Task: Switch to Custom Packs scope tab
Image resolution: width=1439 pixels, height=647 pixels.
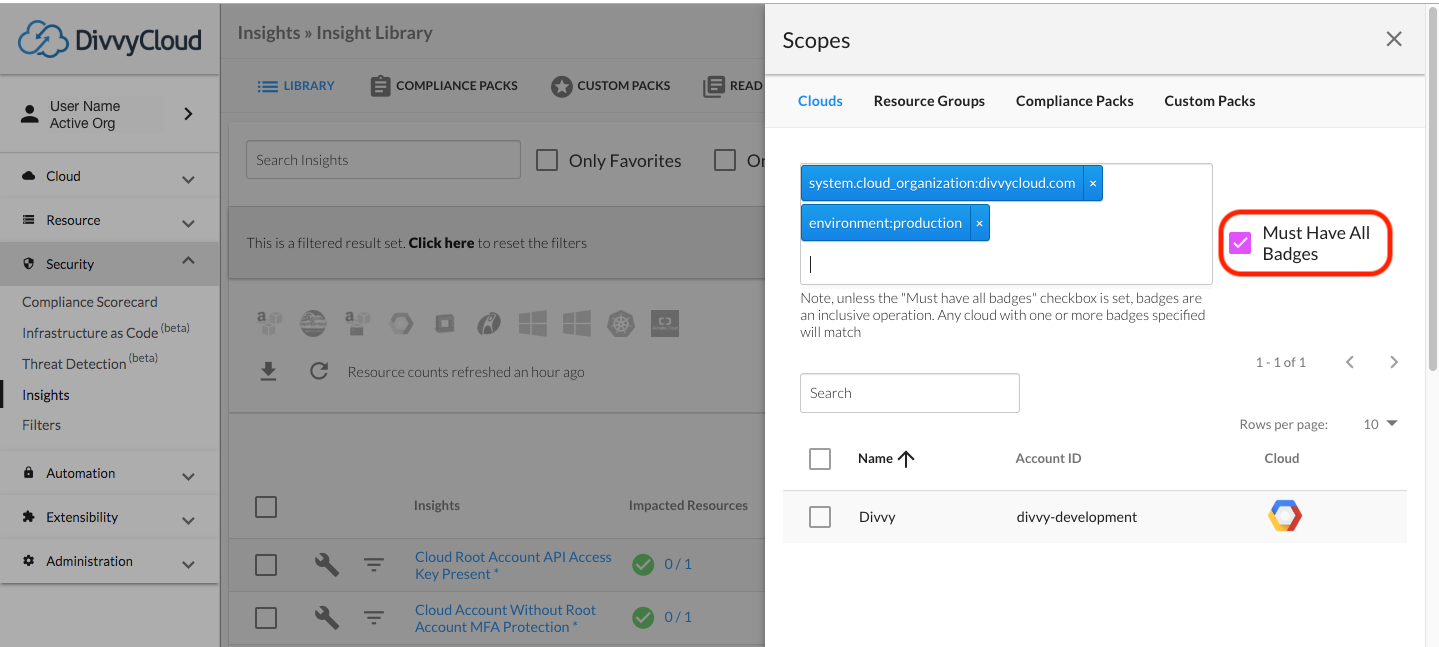Action: click(x=1210, y=101)
